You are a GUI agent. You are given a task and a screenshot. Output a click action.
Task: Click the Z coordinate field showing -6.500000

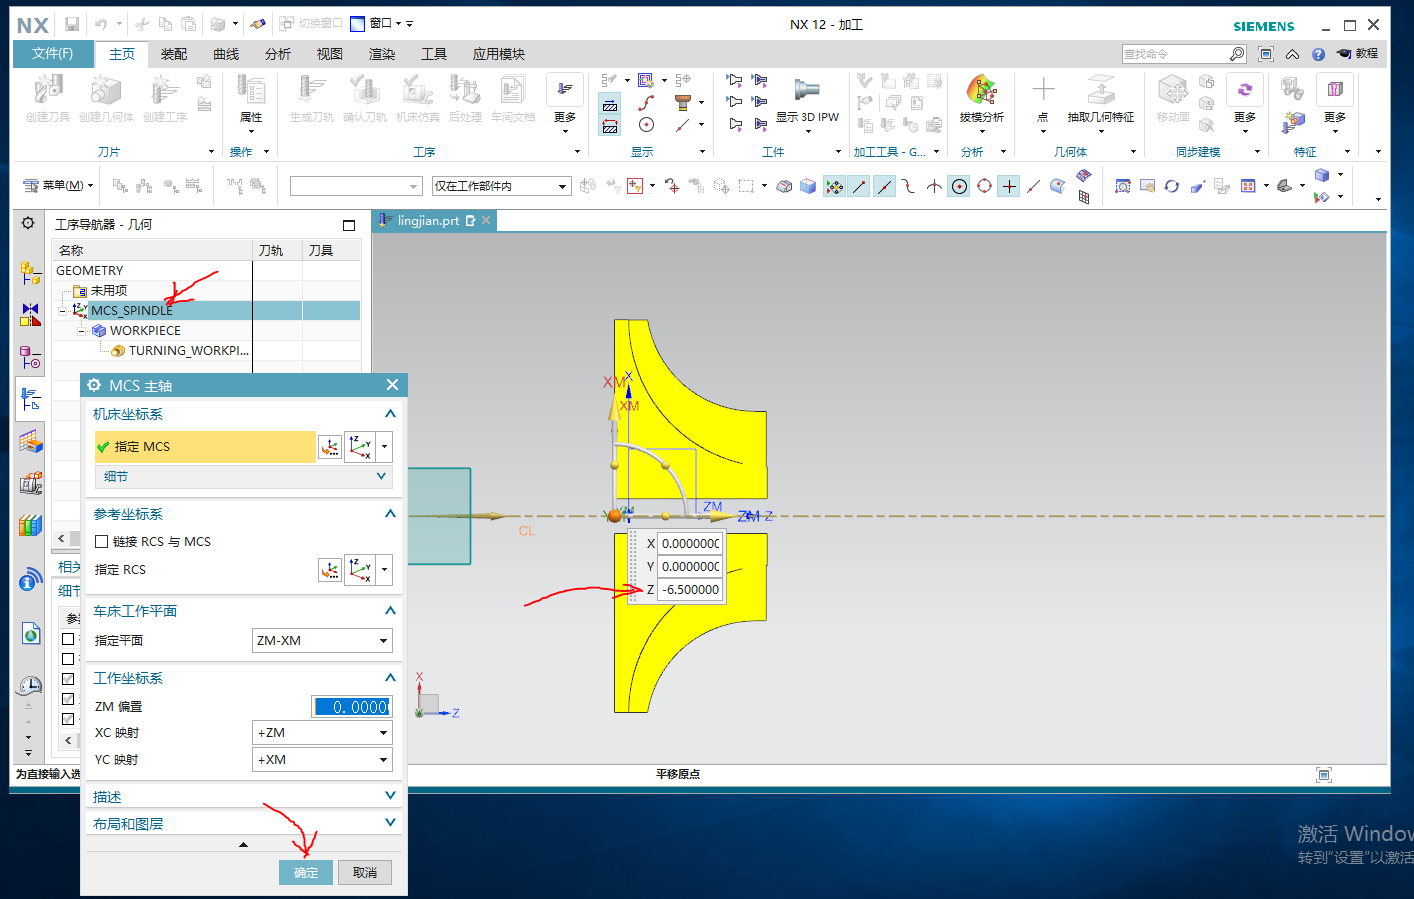click(x=690, y=590)
